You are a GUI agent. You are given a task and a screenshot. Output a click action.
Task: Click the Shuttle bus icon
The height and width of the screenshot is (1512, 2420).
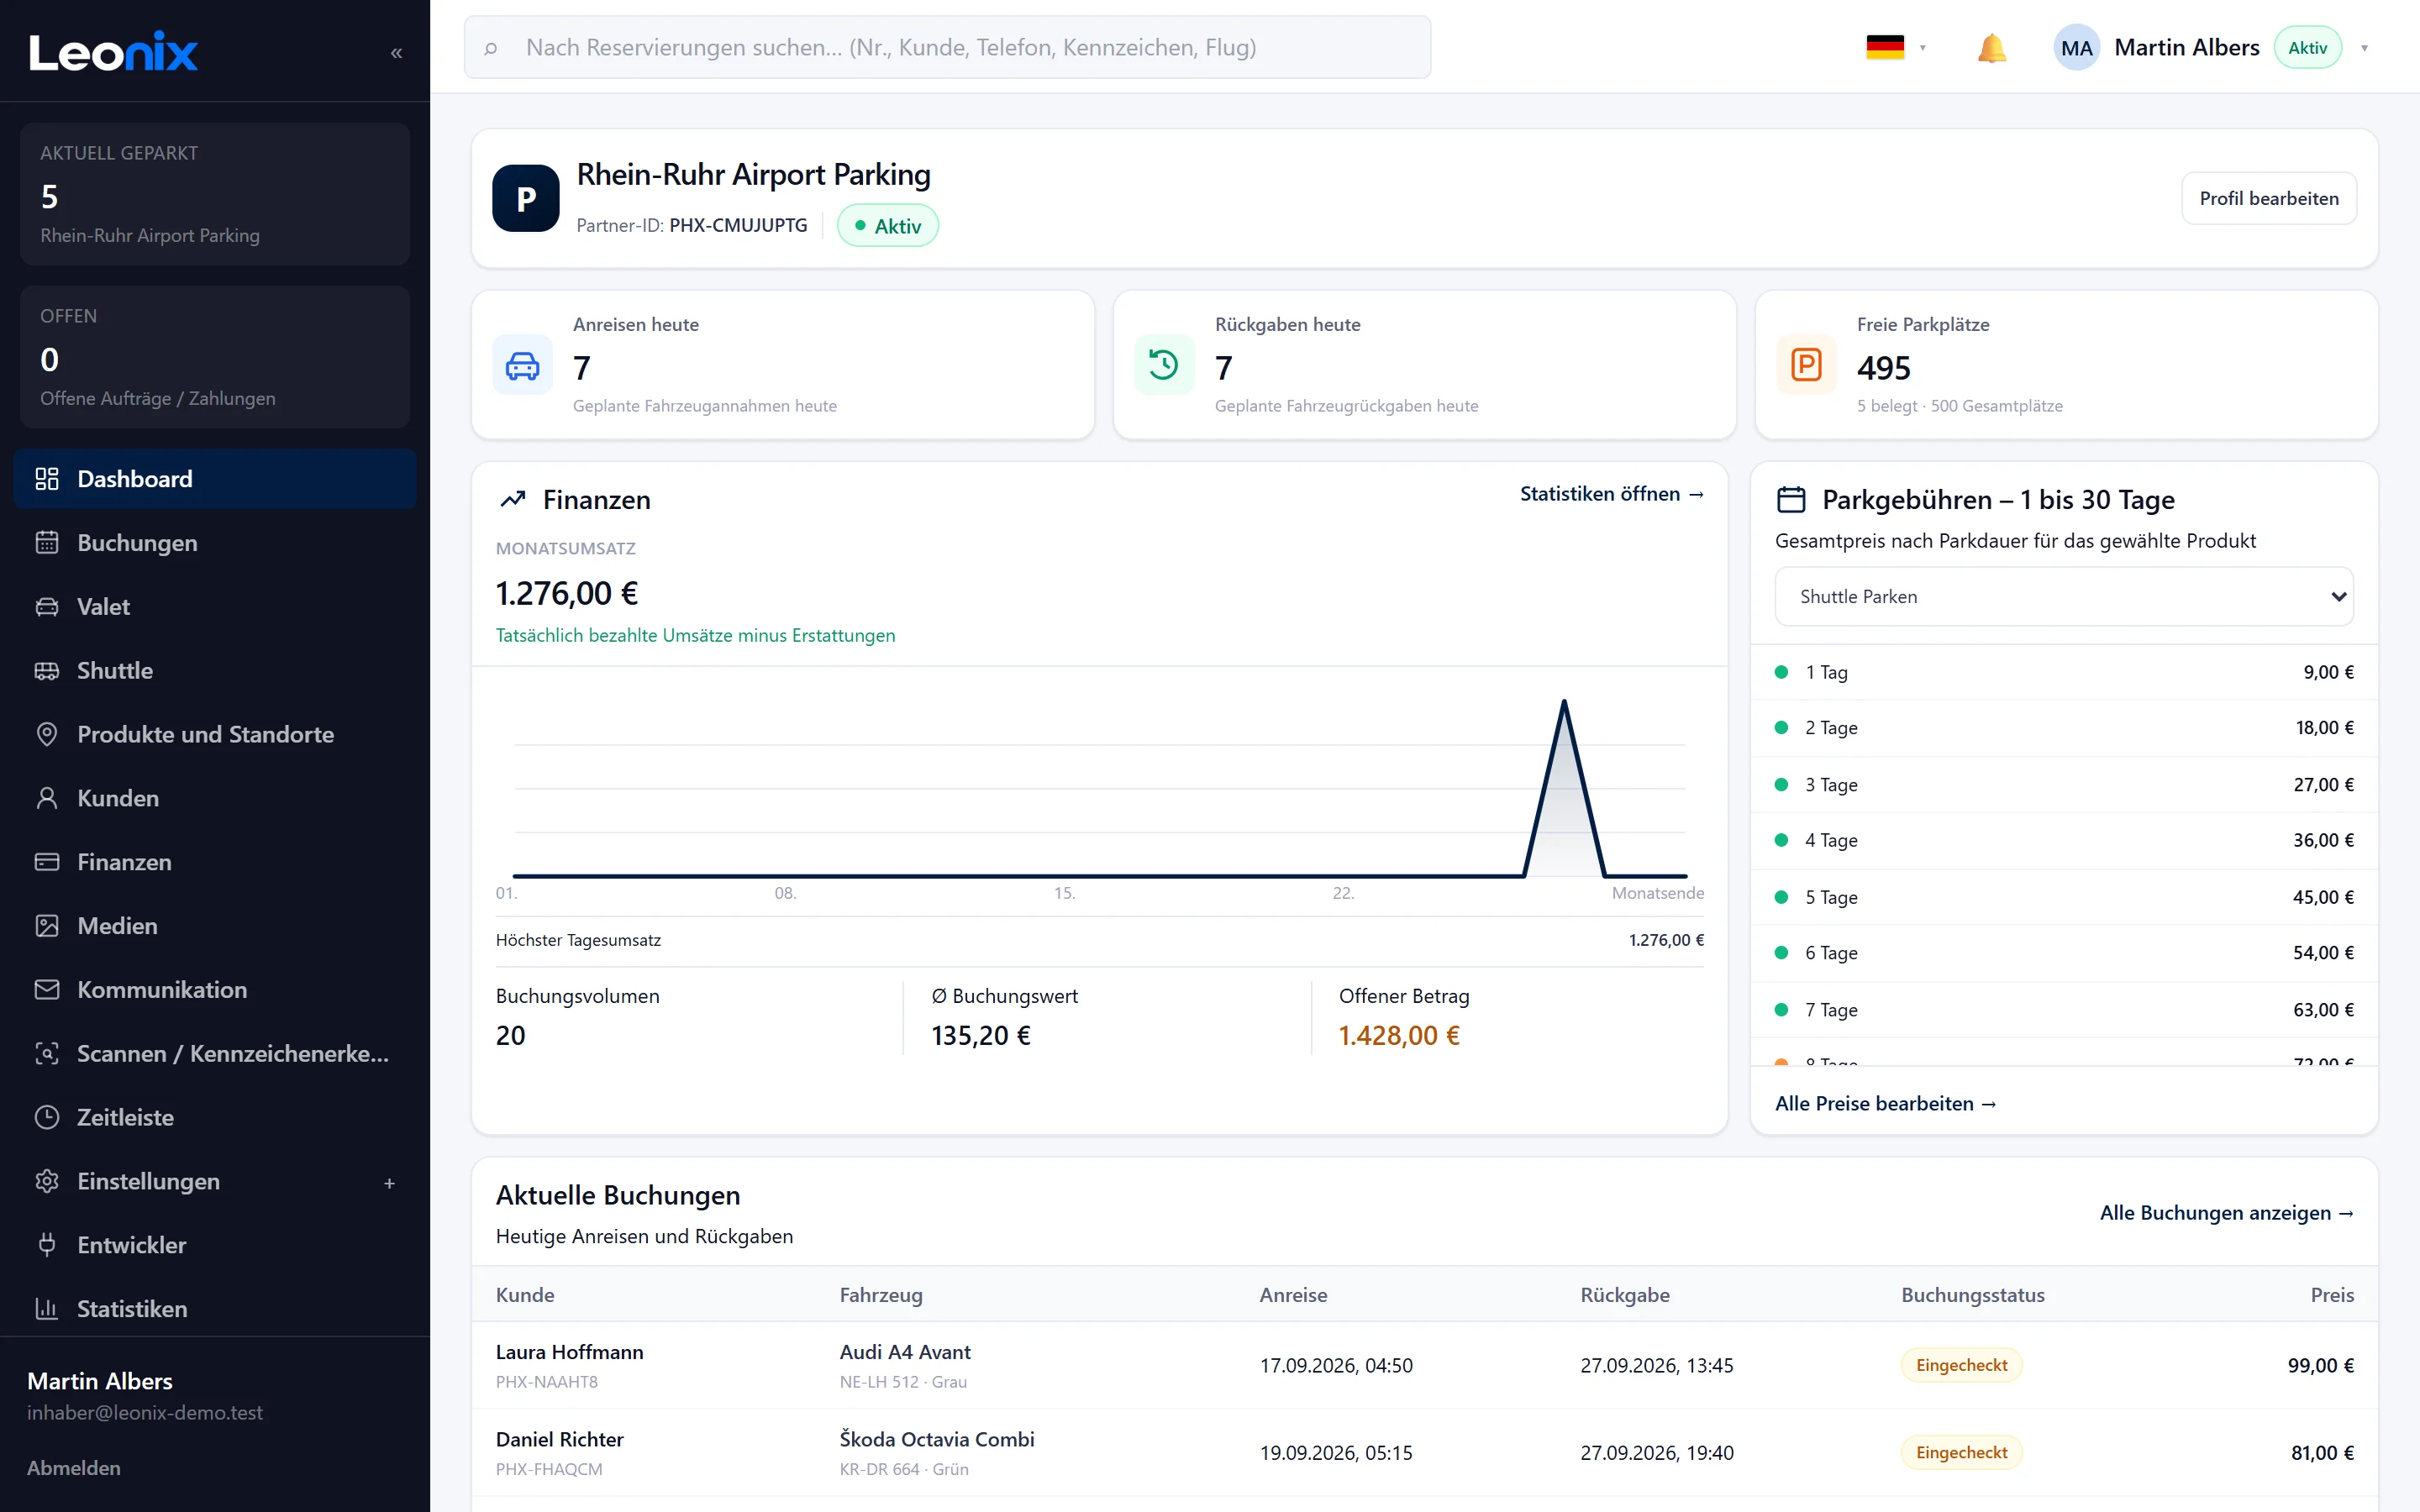click(x=47, y=671)
